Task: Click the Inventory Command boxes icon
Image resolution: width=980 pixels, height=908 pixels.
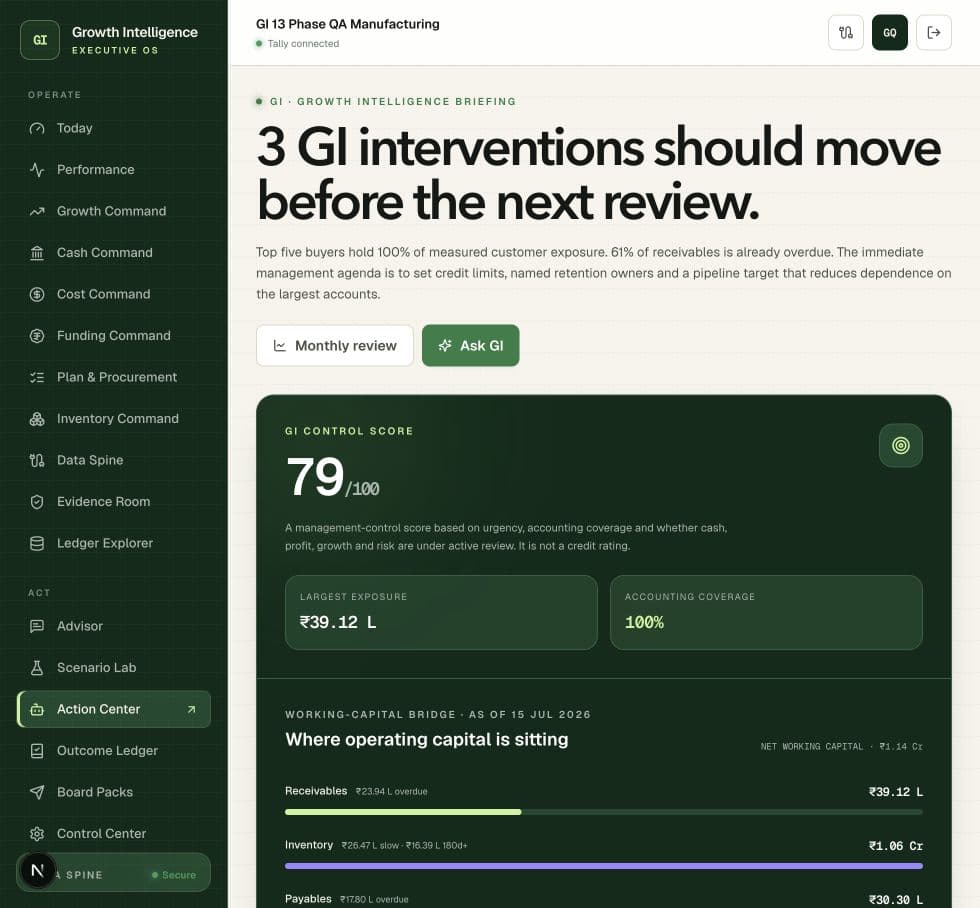Action: [37, 419]
